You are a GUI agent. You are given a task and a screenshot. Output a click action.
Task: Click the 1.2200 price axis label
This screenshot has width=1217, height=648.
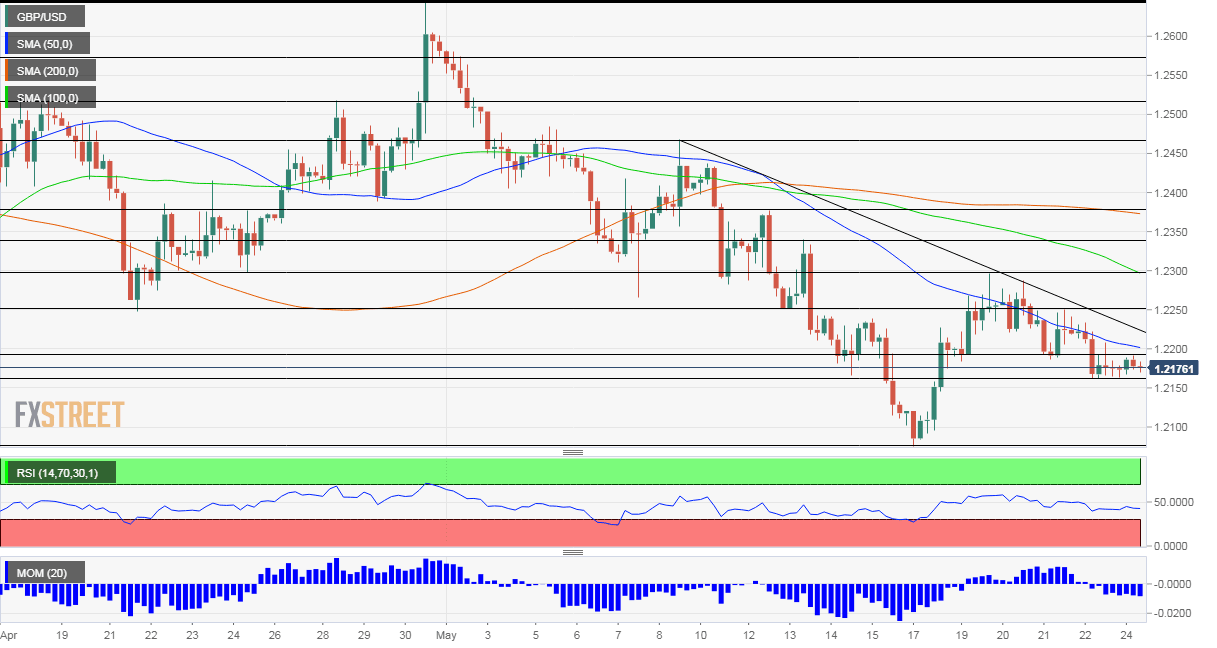tap(1173, 349)
